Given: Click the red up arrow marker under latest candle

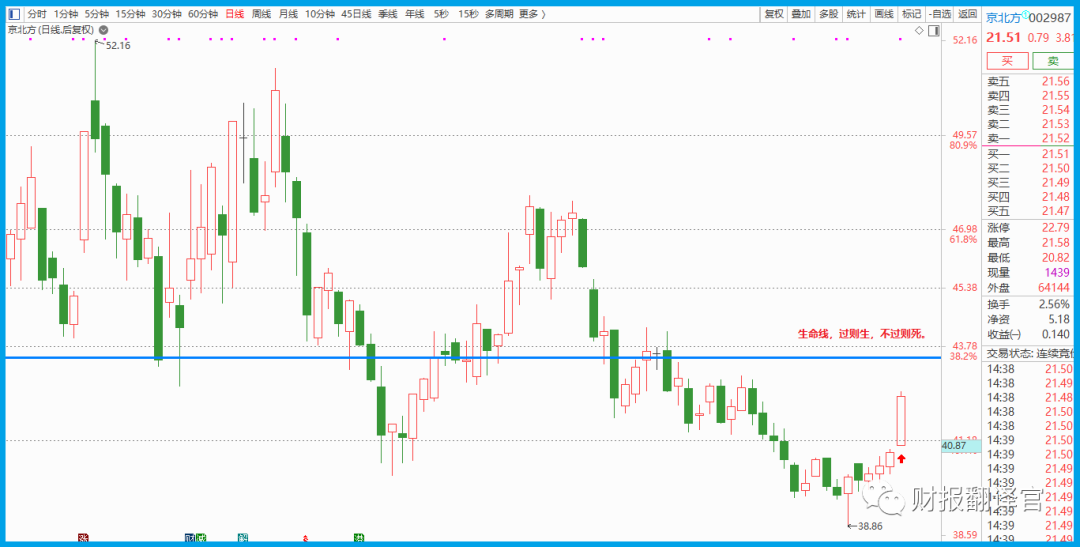Looking at the screenshot, I should pyautogui.click(x=901, y=459).
